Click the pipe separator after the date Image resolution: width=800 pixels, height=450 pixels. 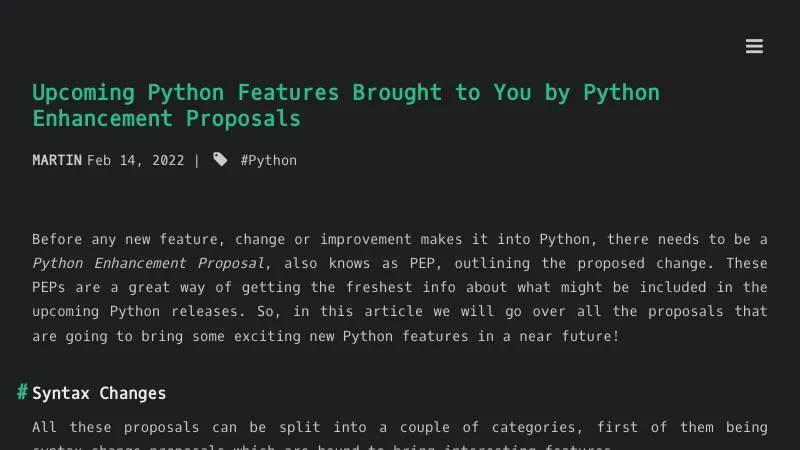[197, 160]
